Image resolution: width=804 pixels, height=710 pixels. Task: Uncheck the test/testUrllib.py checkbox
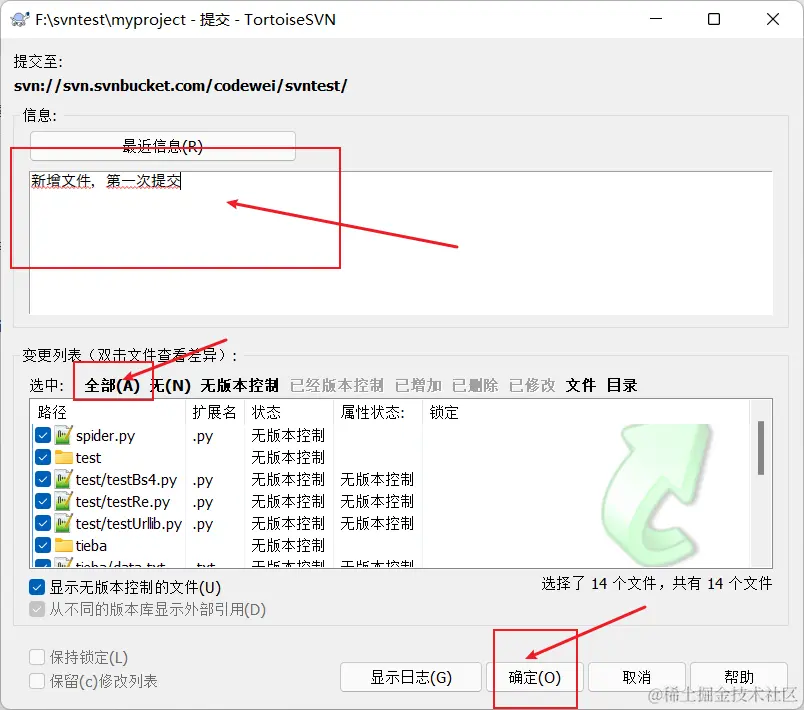click(43, 523)
